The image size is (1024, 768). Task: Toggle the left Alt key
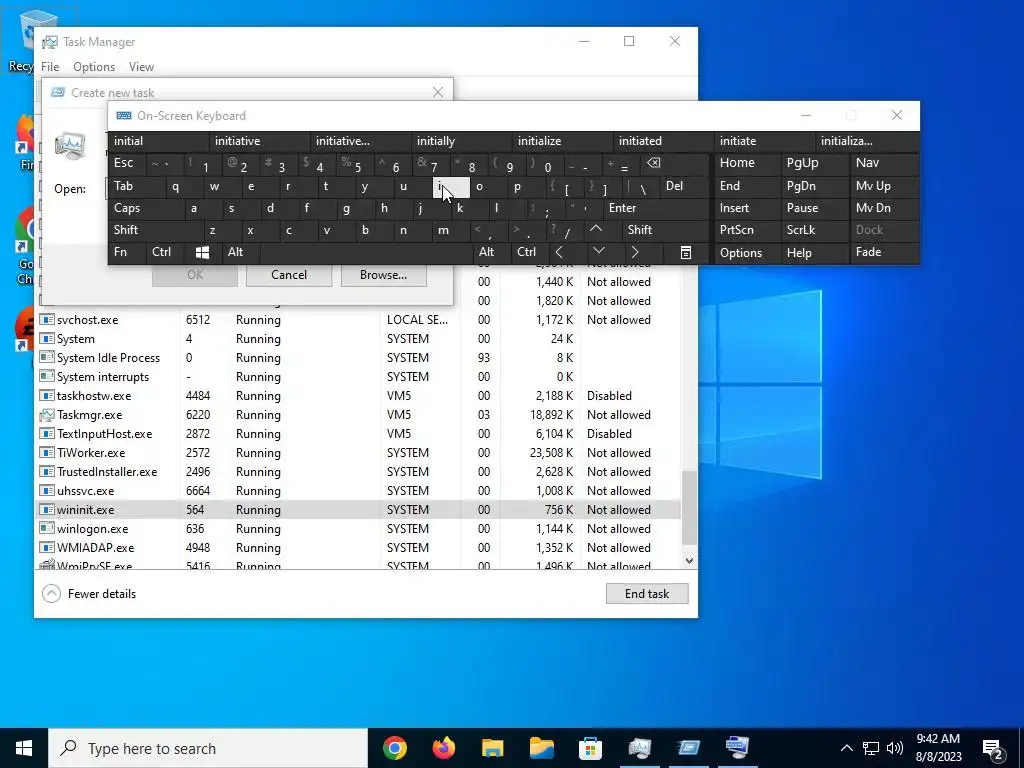tap(241, 253)
